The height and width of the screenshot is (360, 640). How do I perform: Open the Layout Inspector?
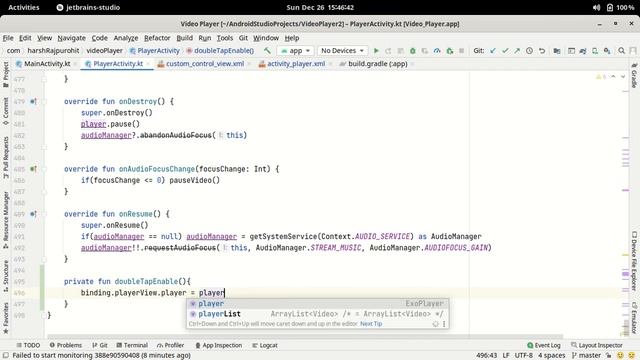(x=596, y=345)
